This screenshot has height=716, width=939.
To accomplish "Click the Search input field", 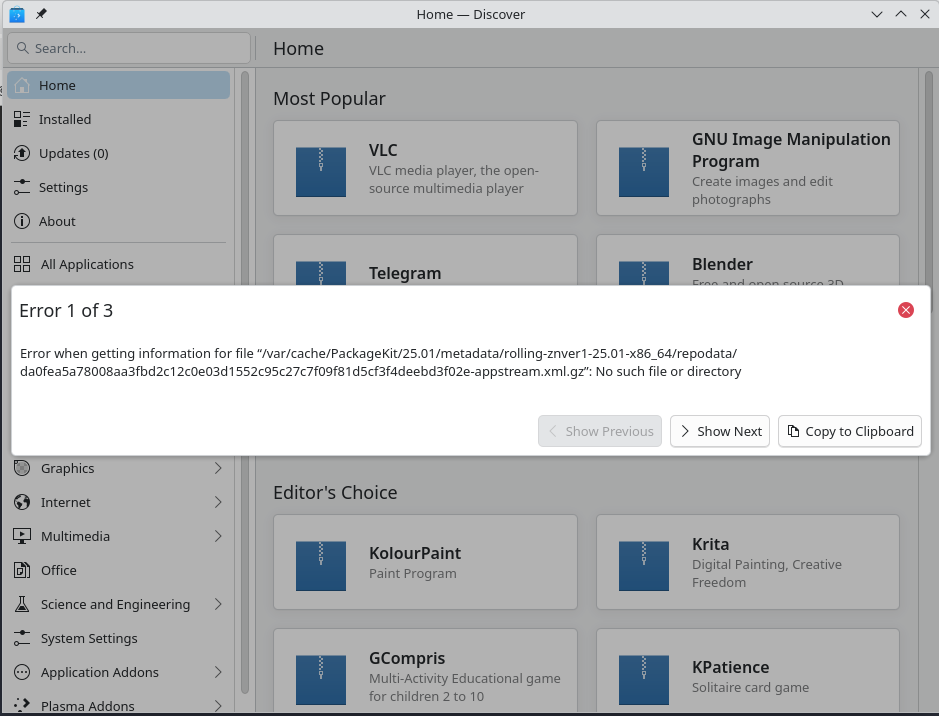I will (129, 48).
